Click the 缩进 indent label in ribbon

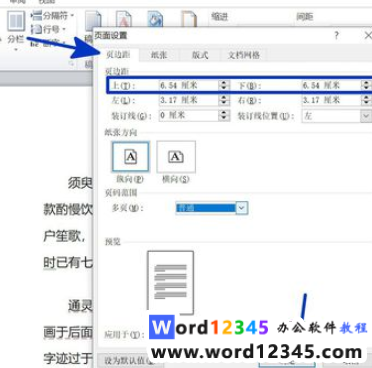220,16
